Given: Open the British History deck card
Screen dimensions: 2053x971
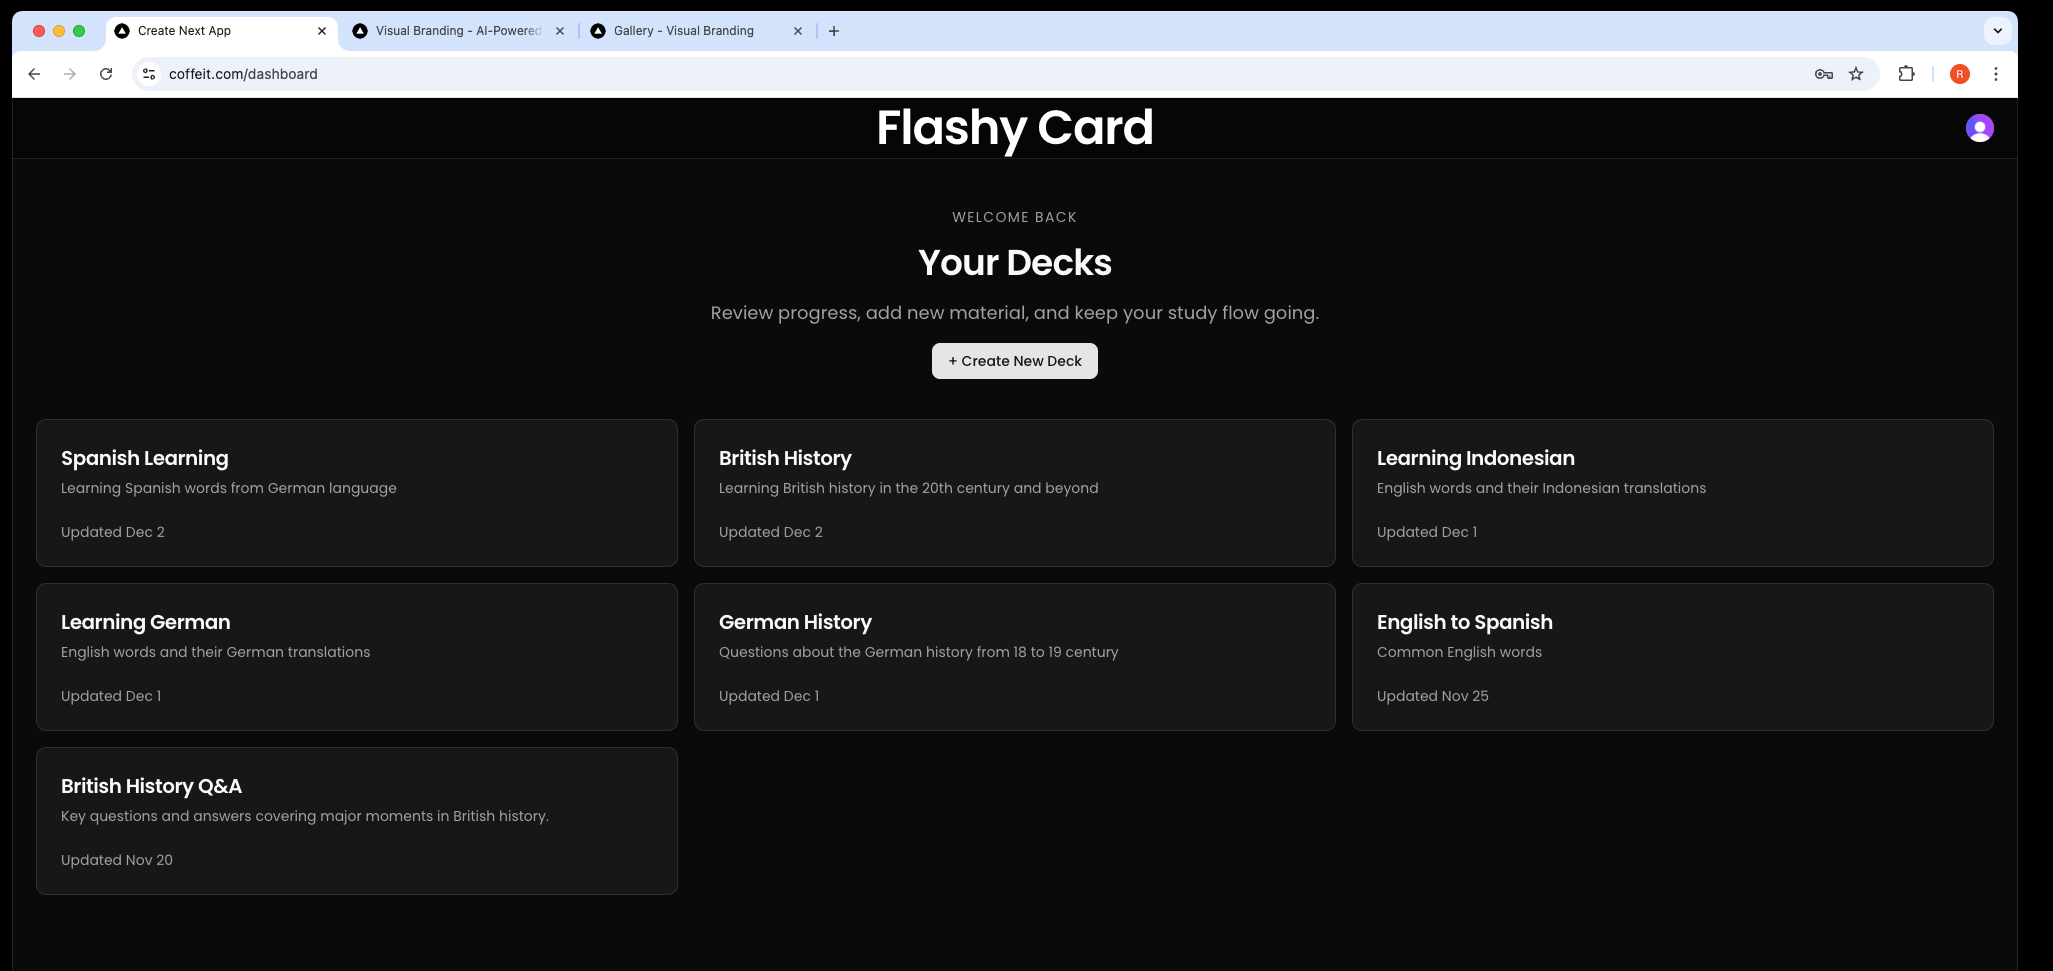Looking at the screenshot, I should click(1014, 493).
